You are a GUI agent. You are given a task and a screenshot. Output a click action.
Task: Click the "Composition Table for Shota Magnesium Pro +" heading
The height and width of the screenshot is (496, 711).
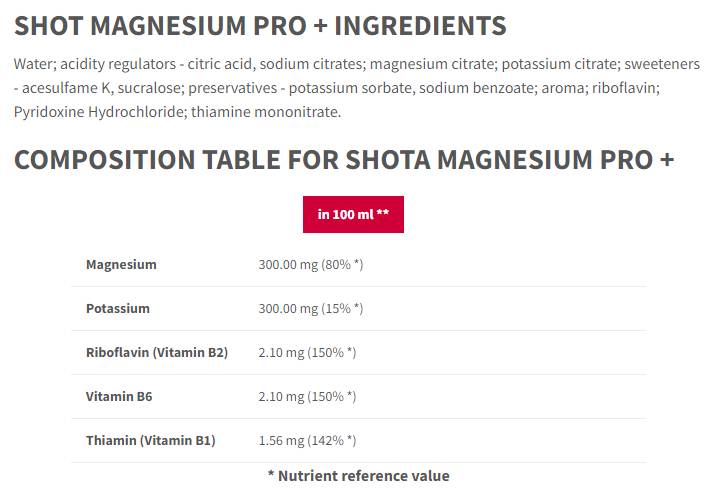coord(344,160)
